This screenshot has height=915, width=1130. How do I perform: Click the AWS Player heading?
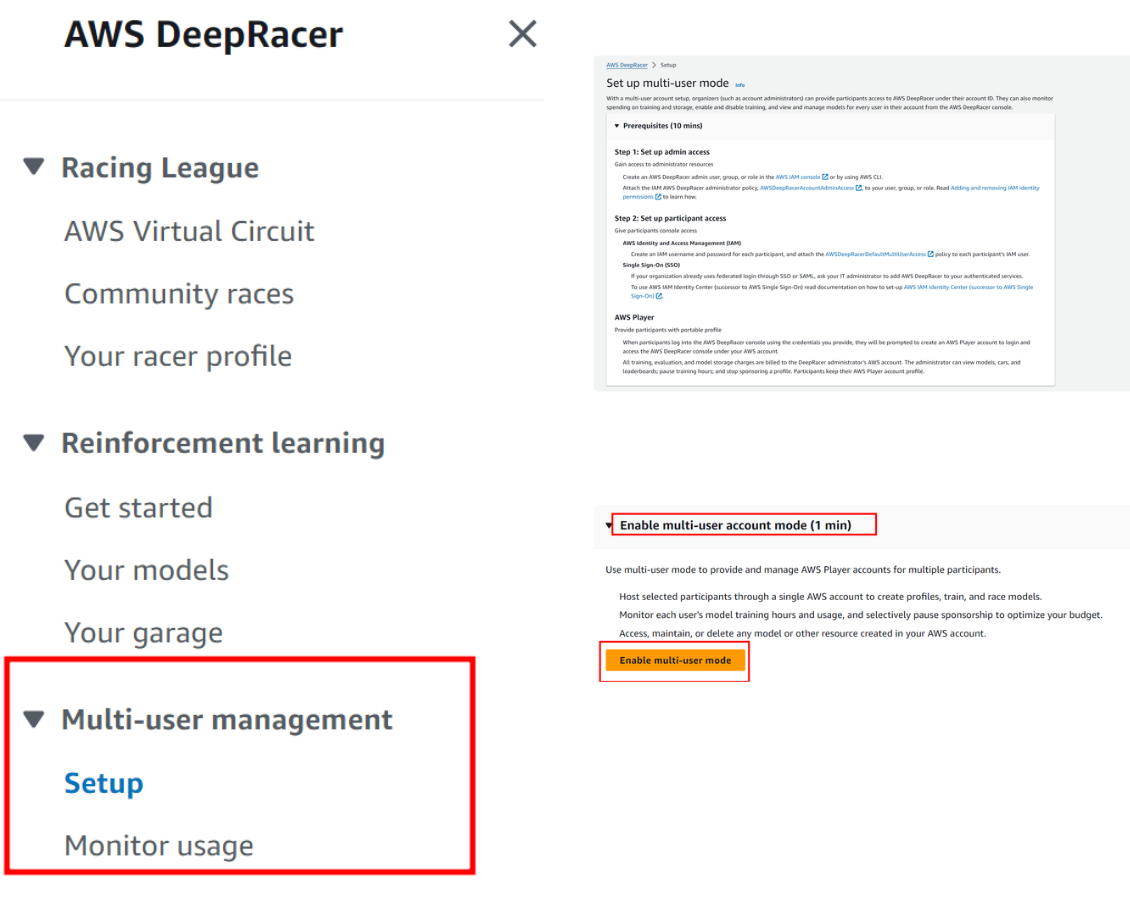pos(634,317)
